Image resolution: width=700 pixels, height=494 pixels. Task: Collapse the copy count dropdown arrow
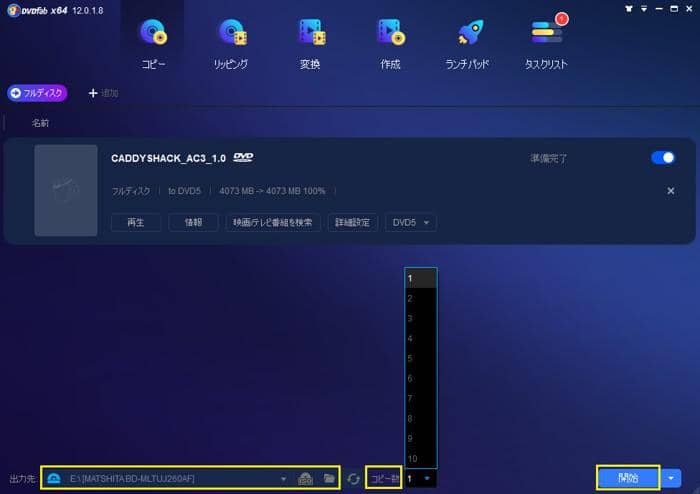pyautogui.click(x=427, y=478)
